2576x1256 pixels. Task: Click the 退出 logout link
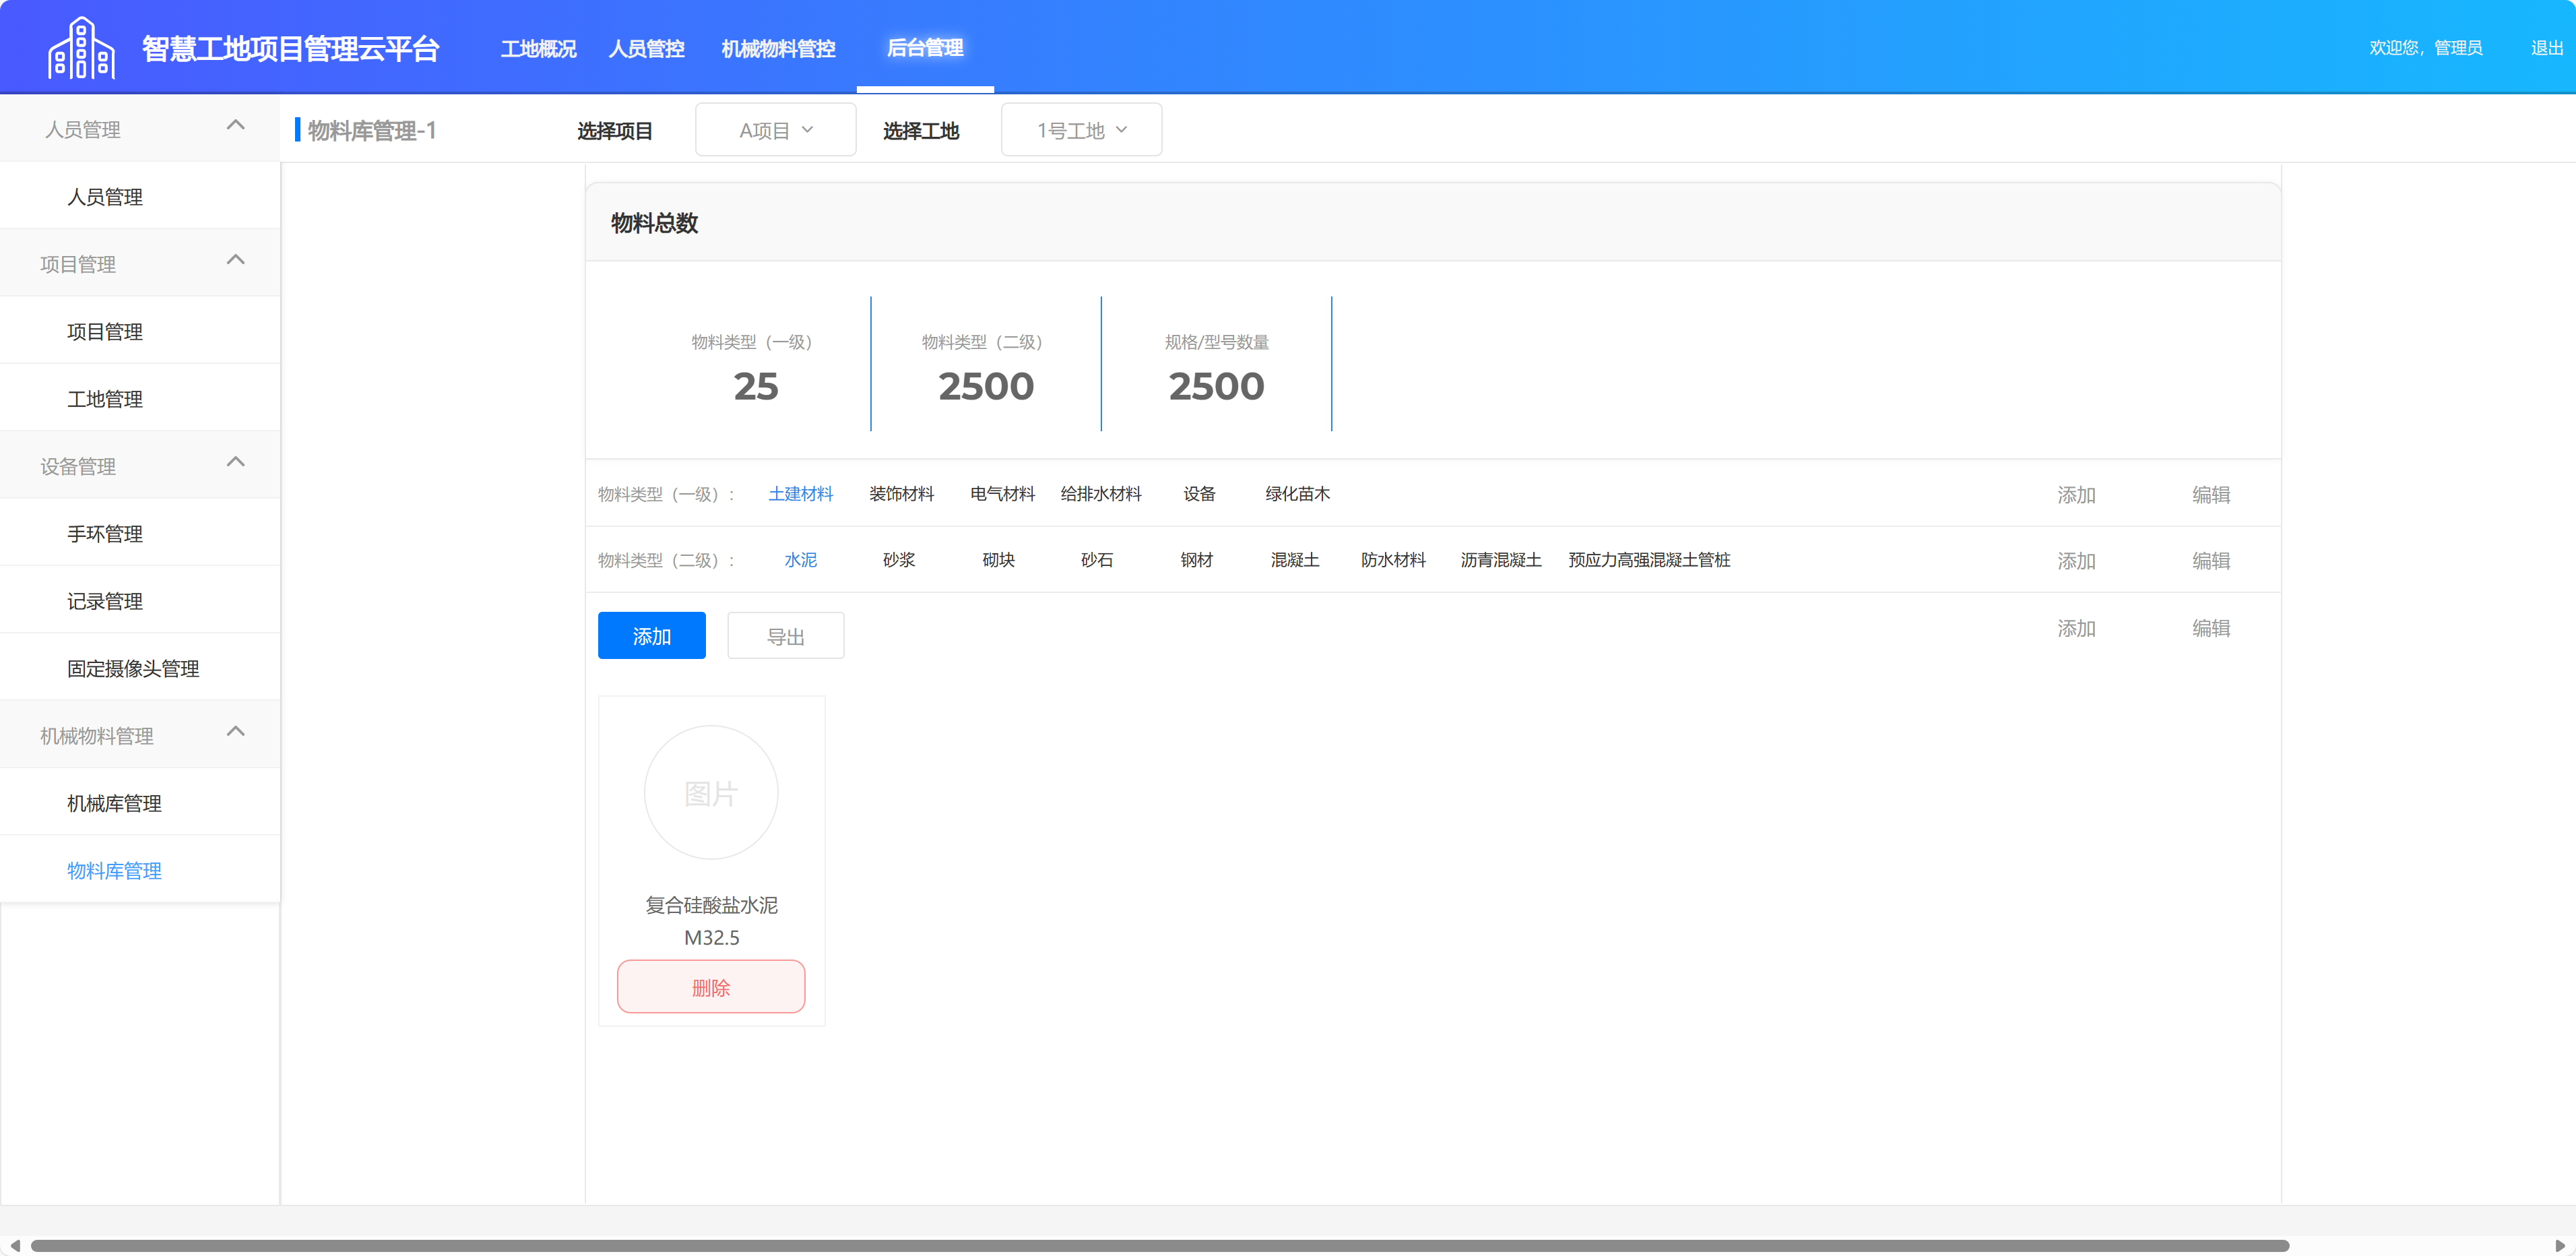(2546, 48)
